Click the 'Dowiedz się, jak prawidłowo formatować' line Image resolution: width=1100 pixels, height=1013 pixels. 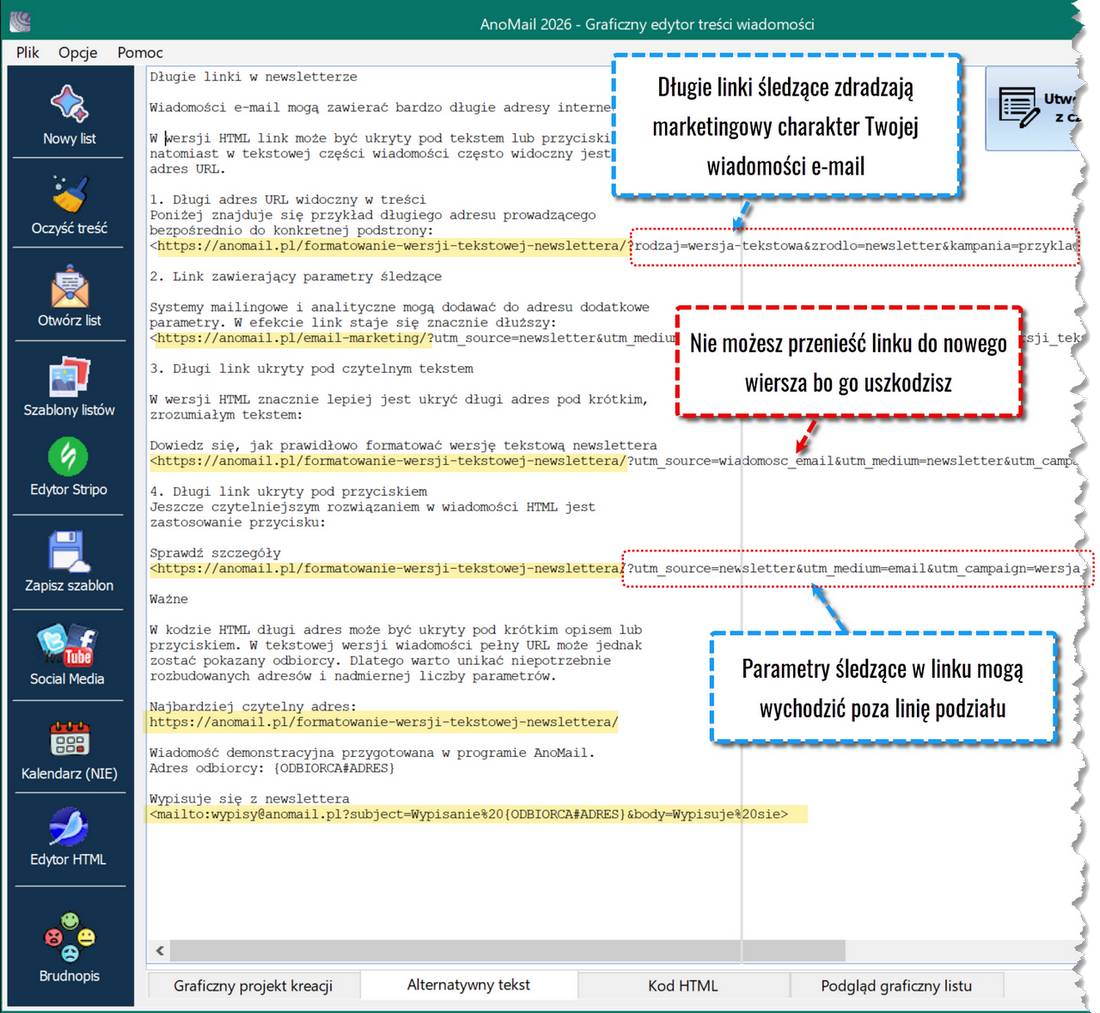pos(403,445)
